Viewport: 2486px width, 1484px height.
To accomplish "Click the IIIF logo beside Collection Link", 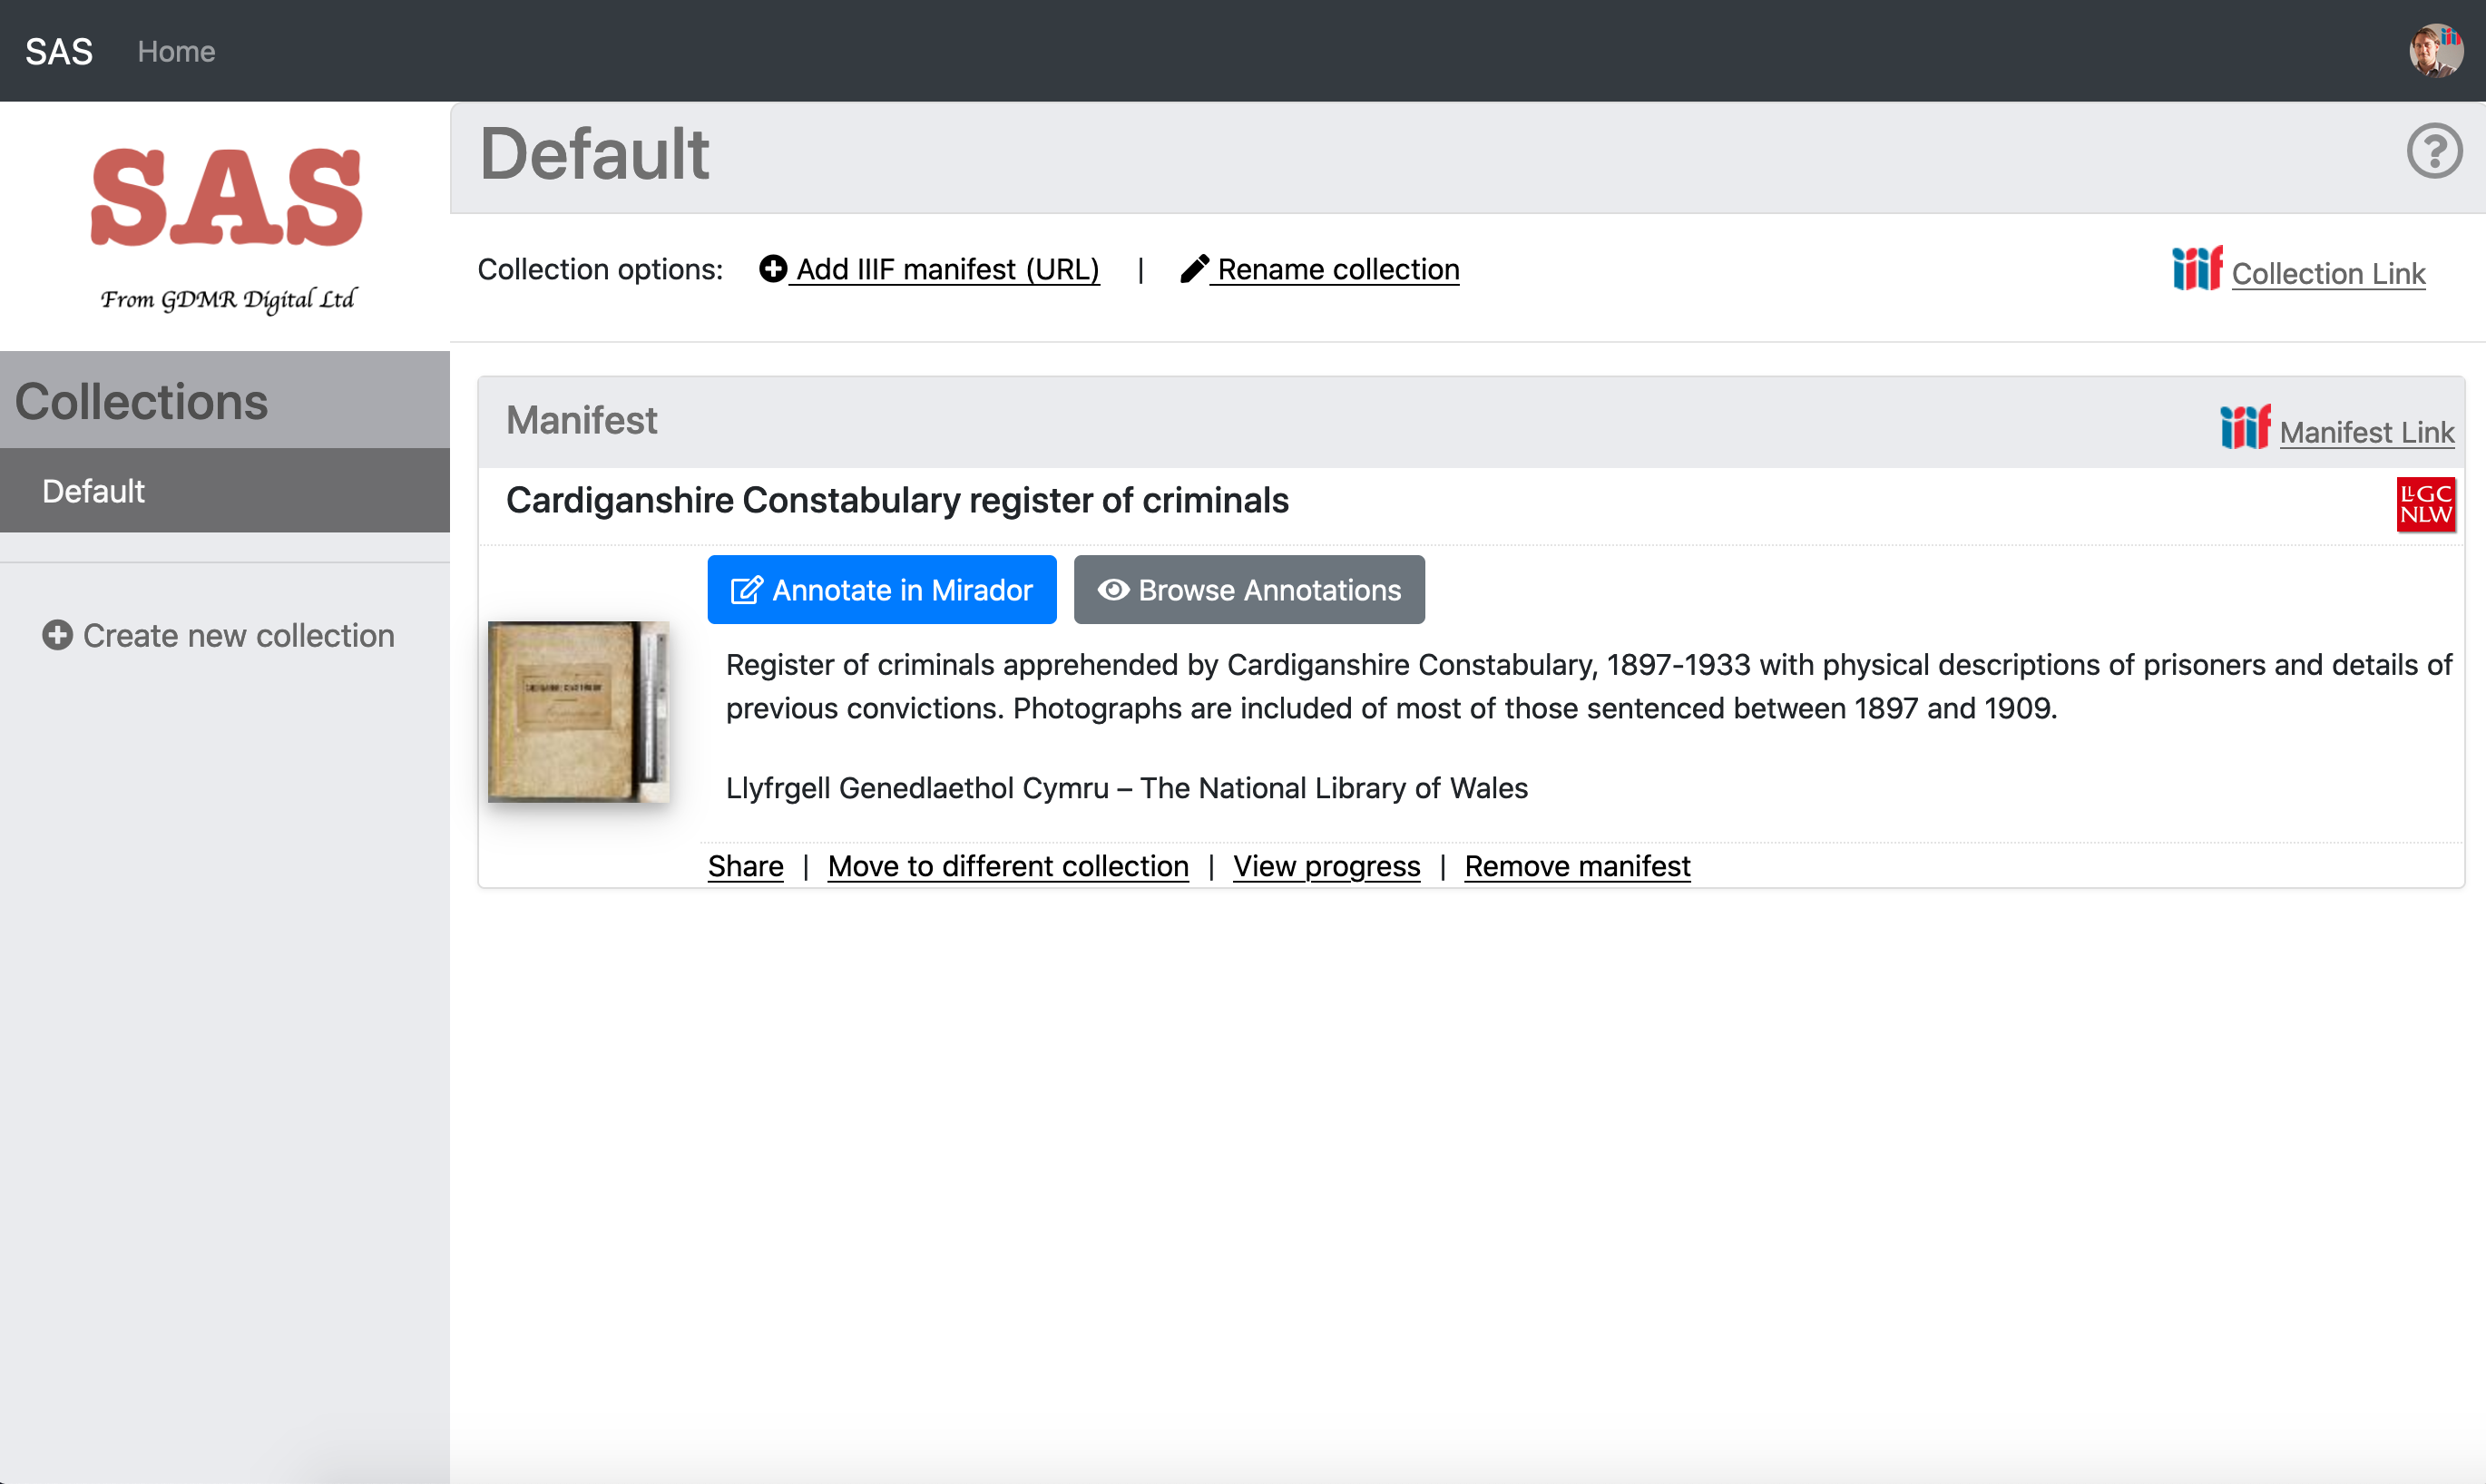I will coord(2197,268).
